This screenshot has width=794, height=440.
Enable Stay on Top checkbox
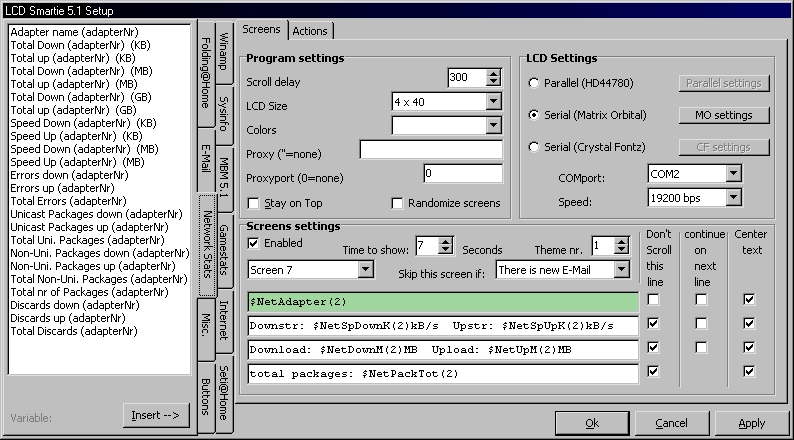(254, 204)
